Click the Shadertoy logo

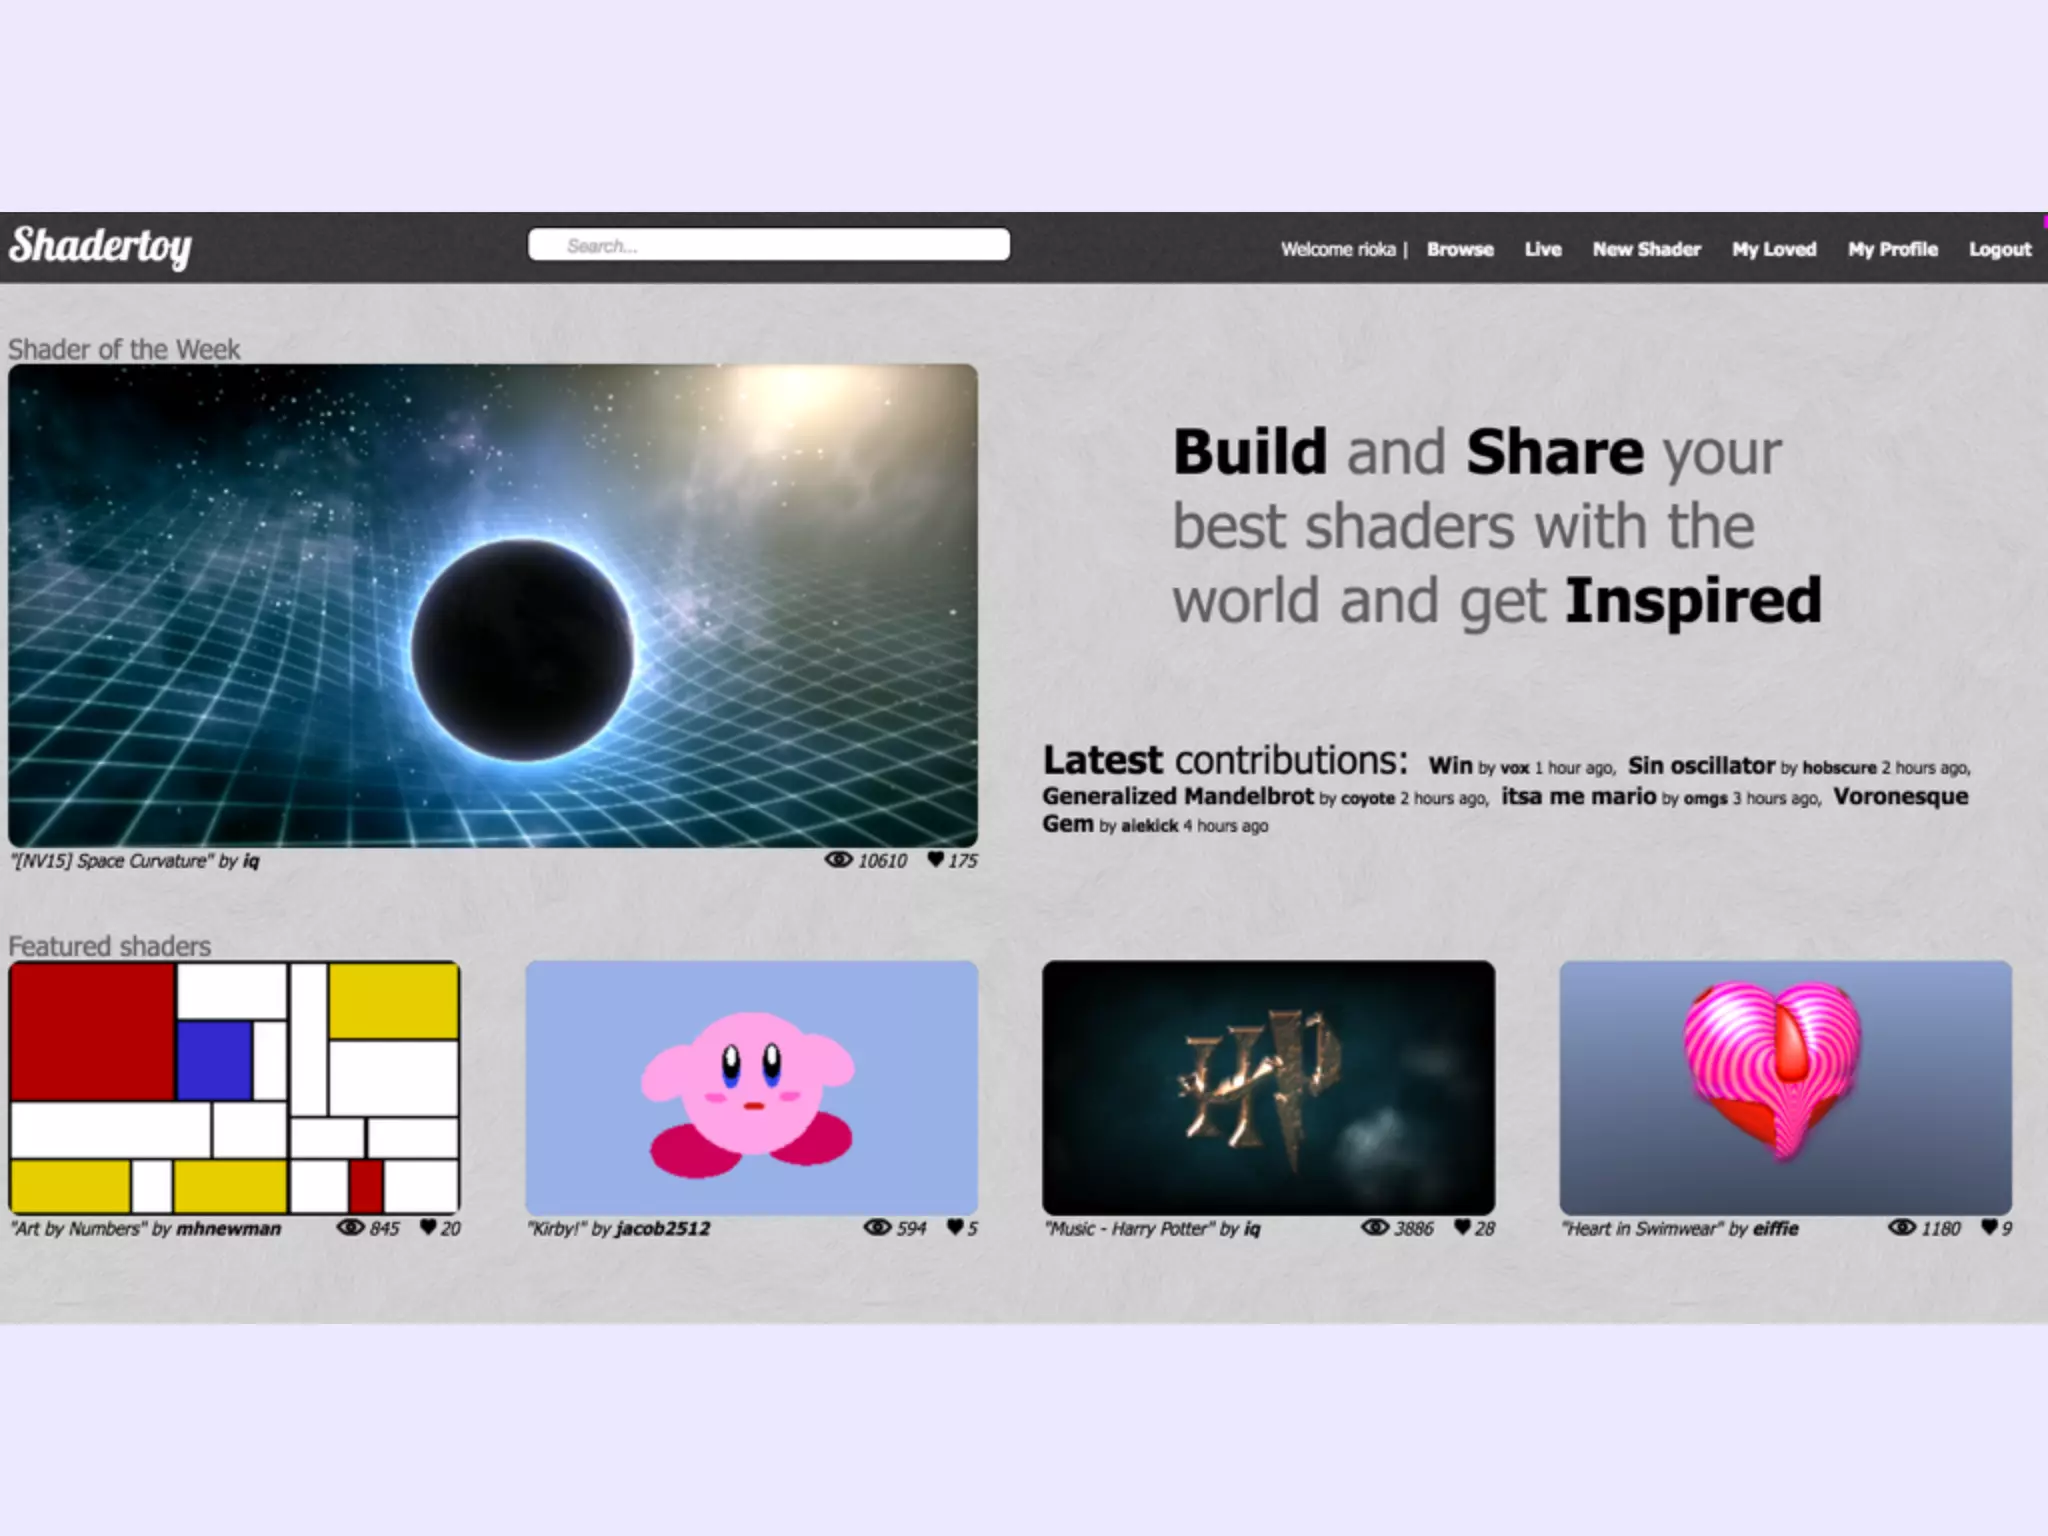pos(100,246)
